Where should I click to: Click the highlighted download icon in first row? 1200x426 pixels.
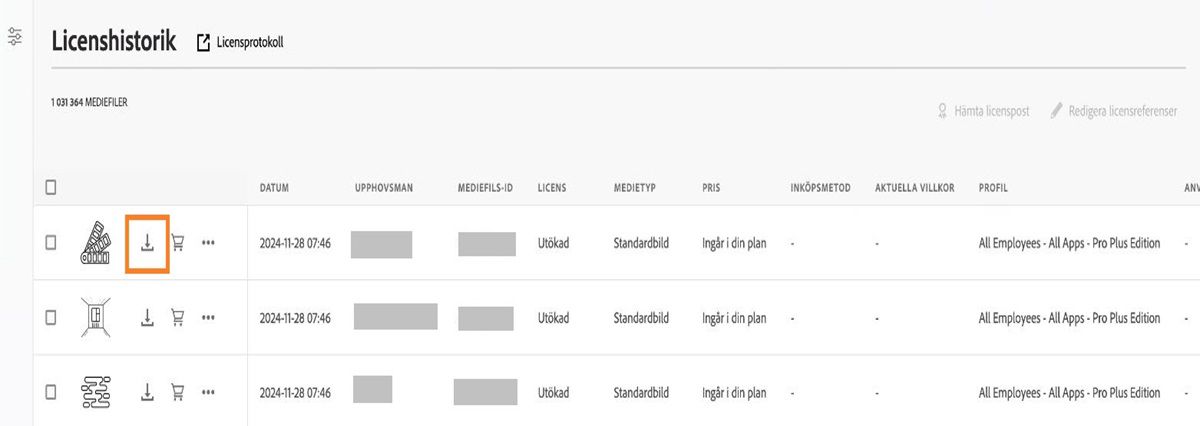tap(147, 243)
